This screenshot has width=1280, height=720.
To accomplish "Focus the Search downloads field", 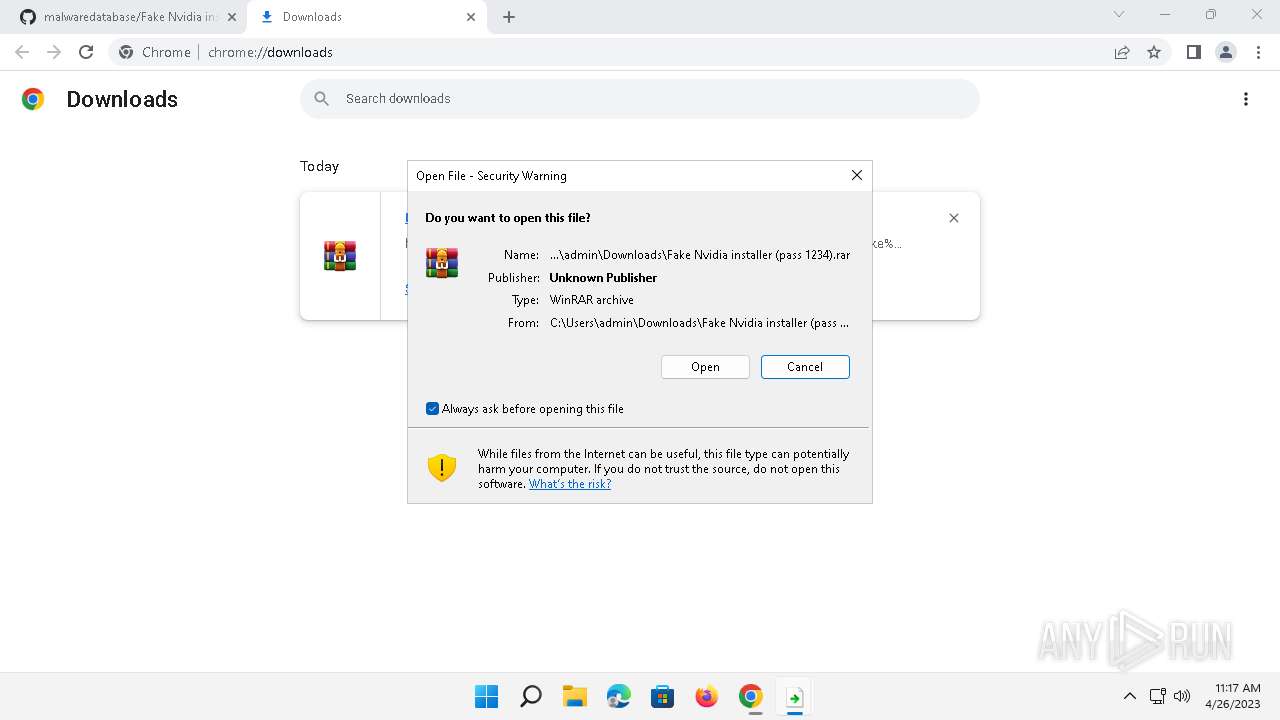I will pos(640,99).
